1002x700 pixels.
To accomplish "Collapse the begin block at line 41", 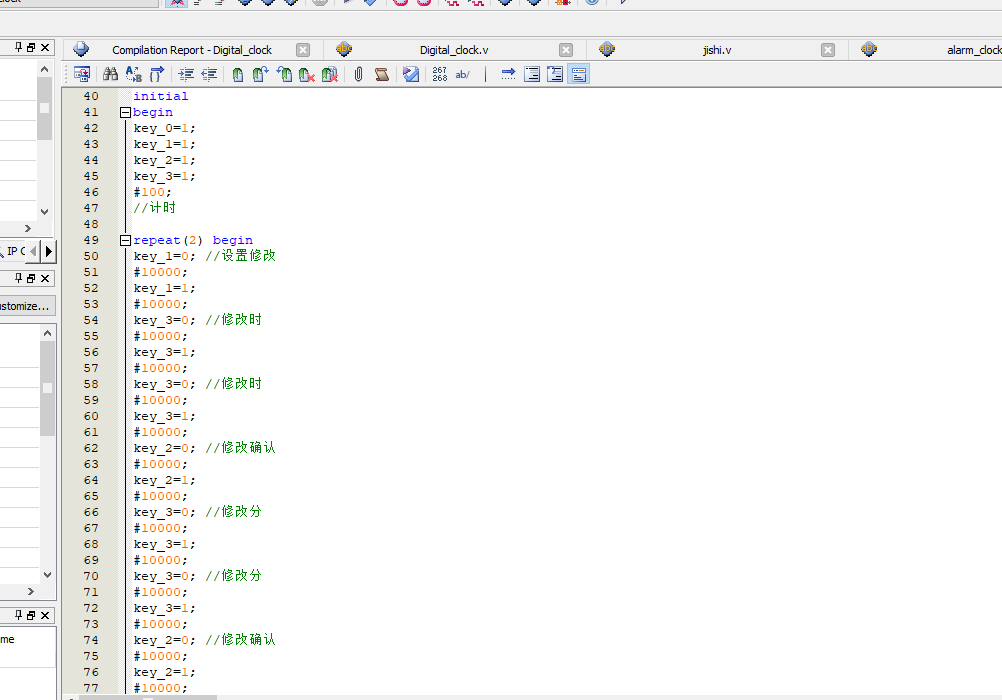I will 125,113.
